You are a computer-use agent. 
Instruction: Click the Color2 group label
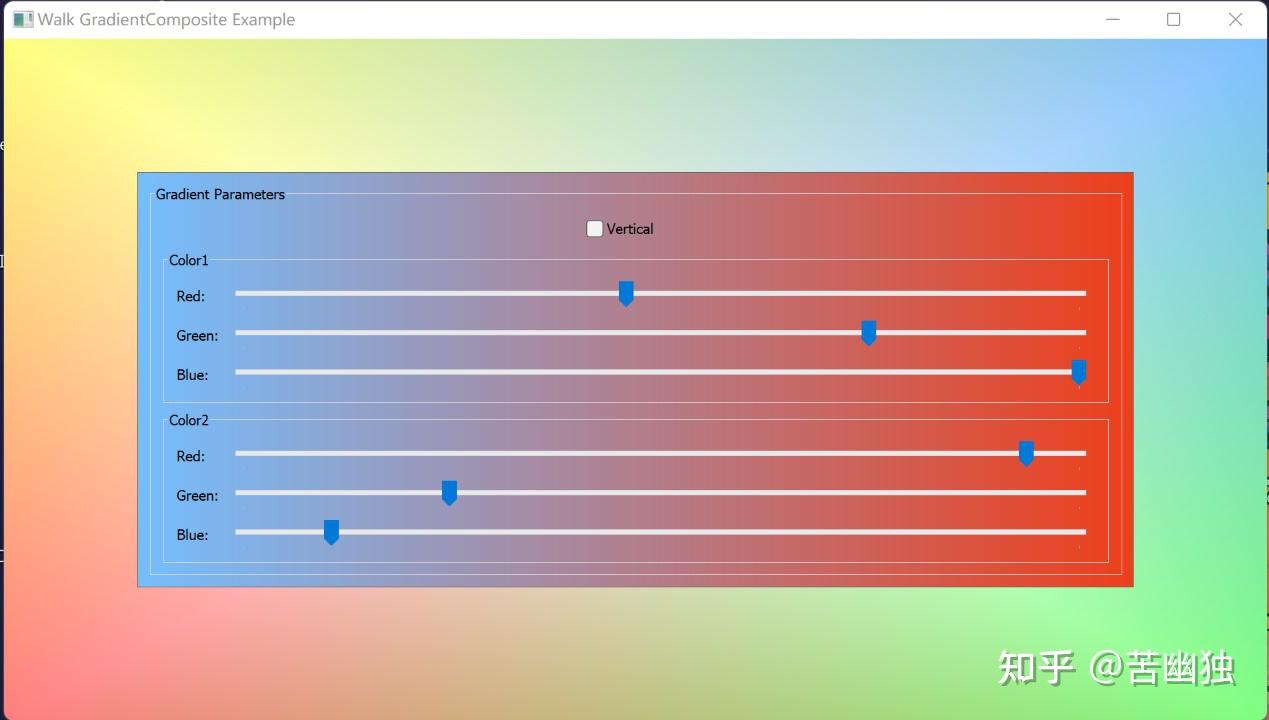click(x=189, y=420)
